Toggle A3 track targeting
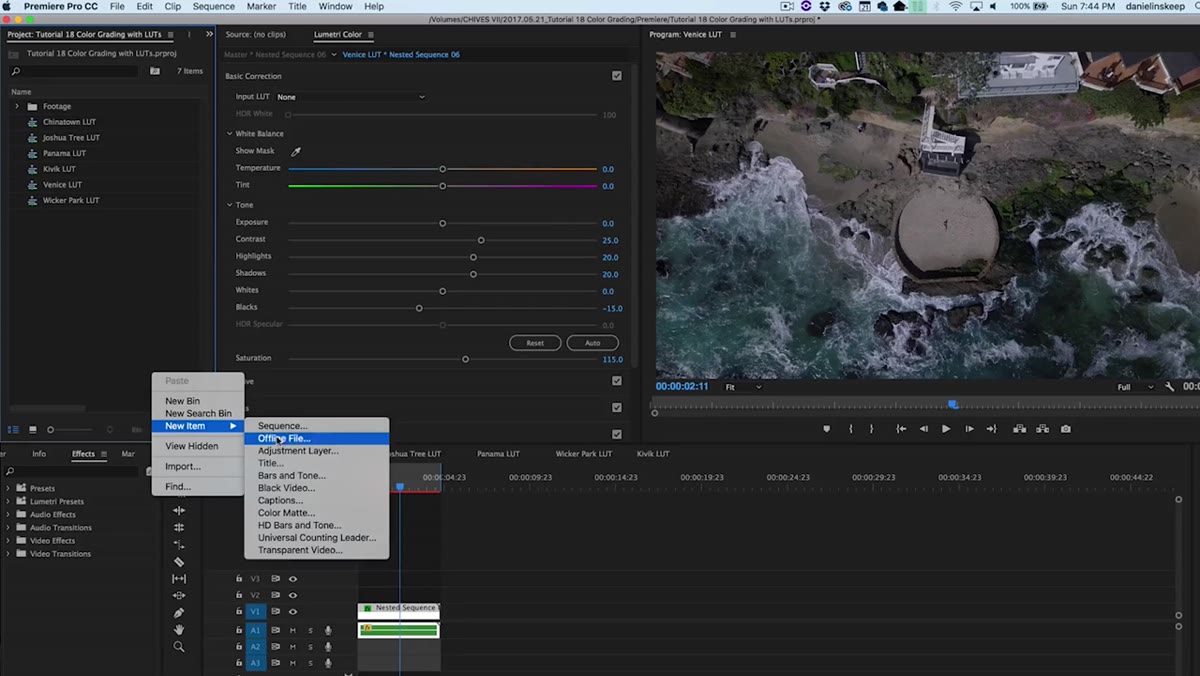1200x676 pixels. (255, 662)
